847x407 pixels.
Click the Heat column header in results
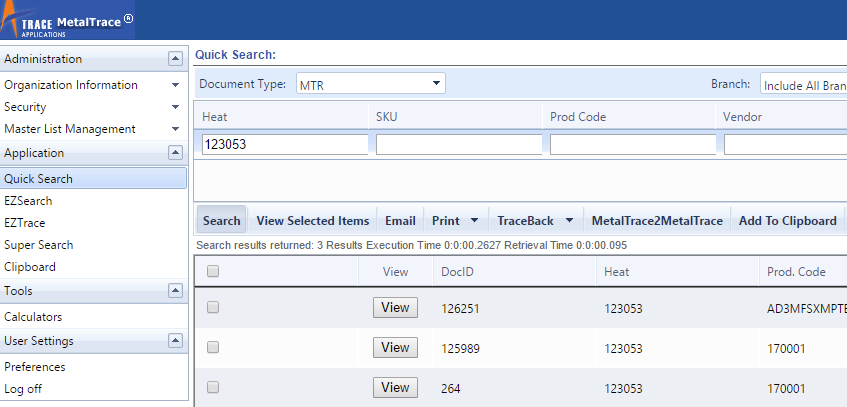[616, 271]
